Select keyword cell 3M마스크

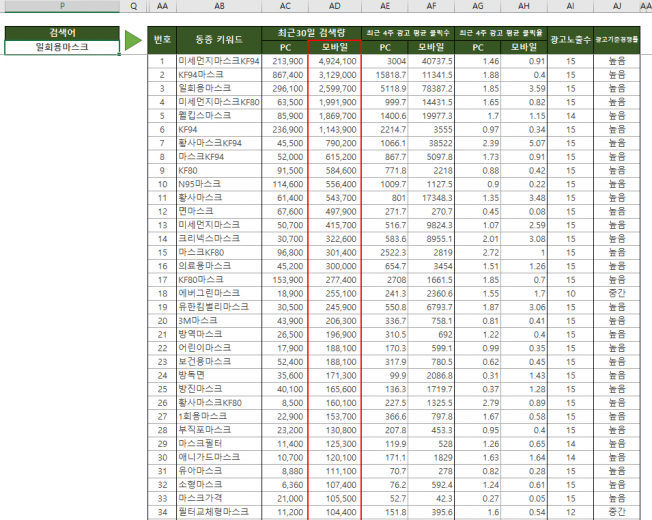[219, 321]
